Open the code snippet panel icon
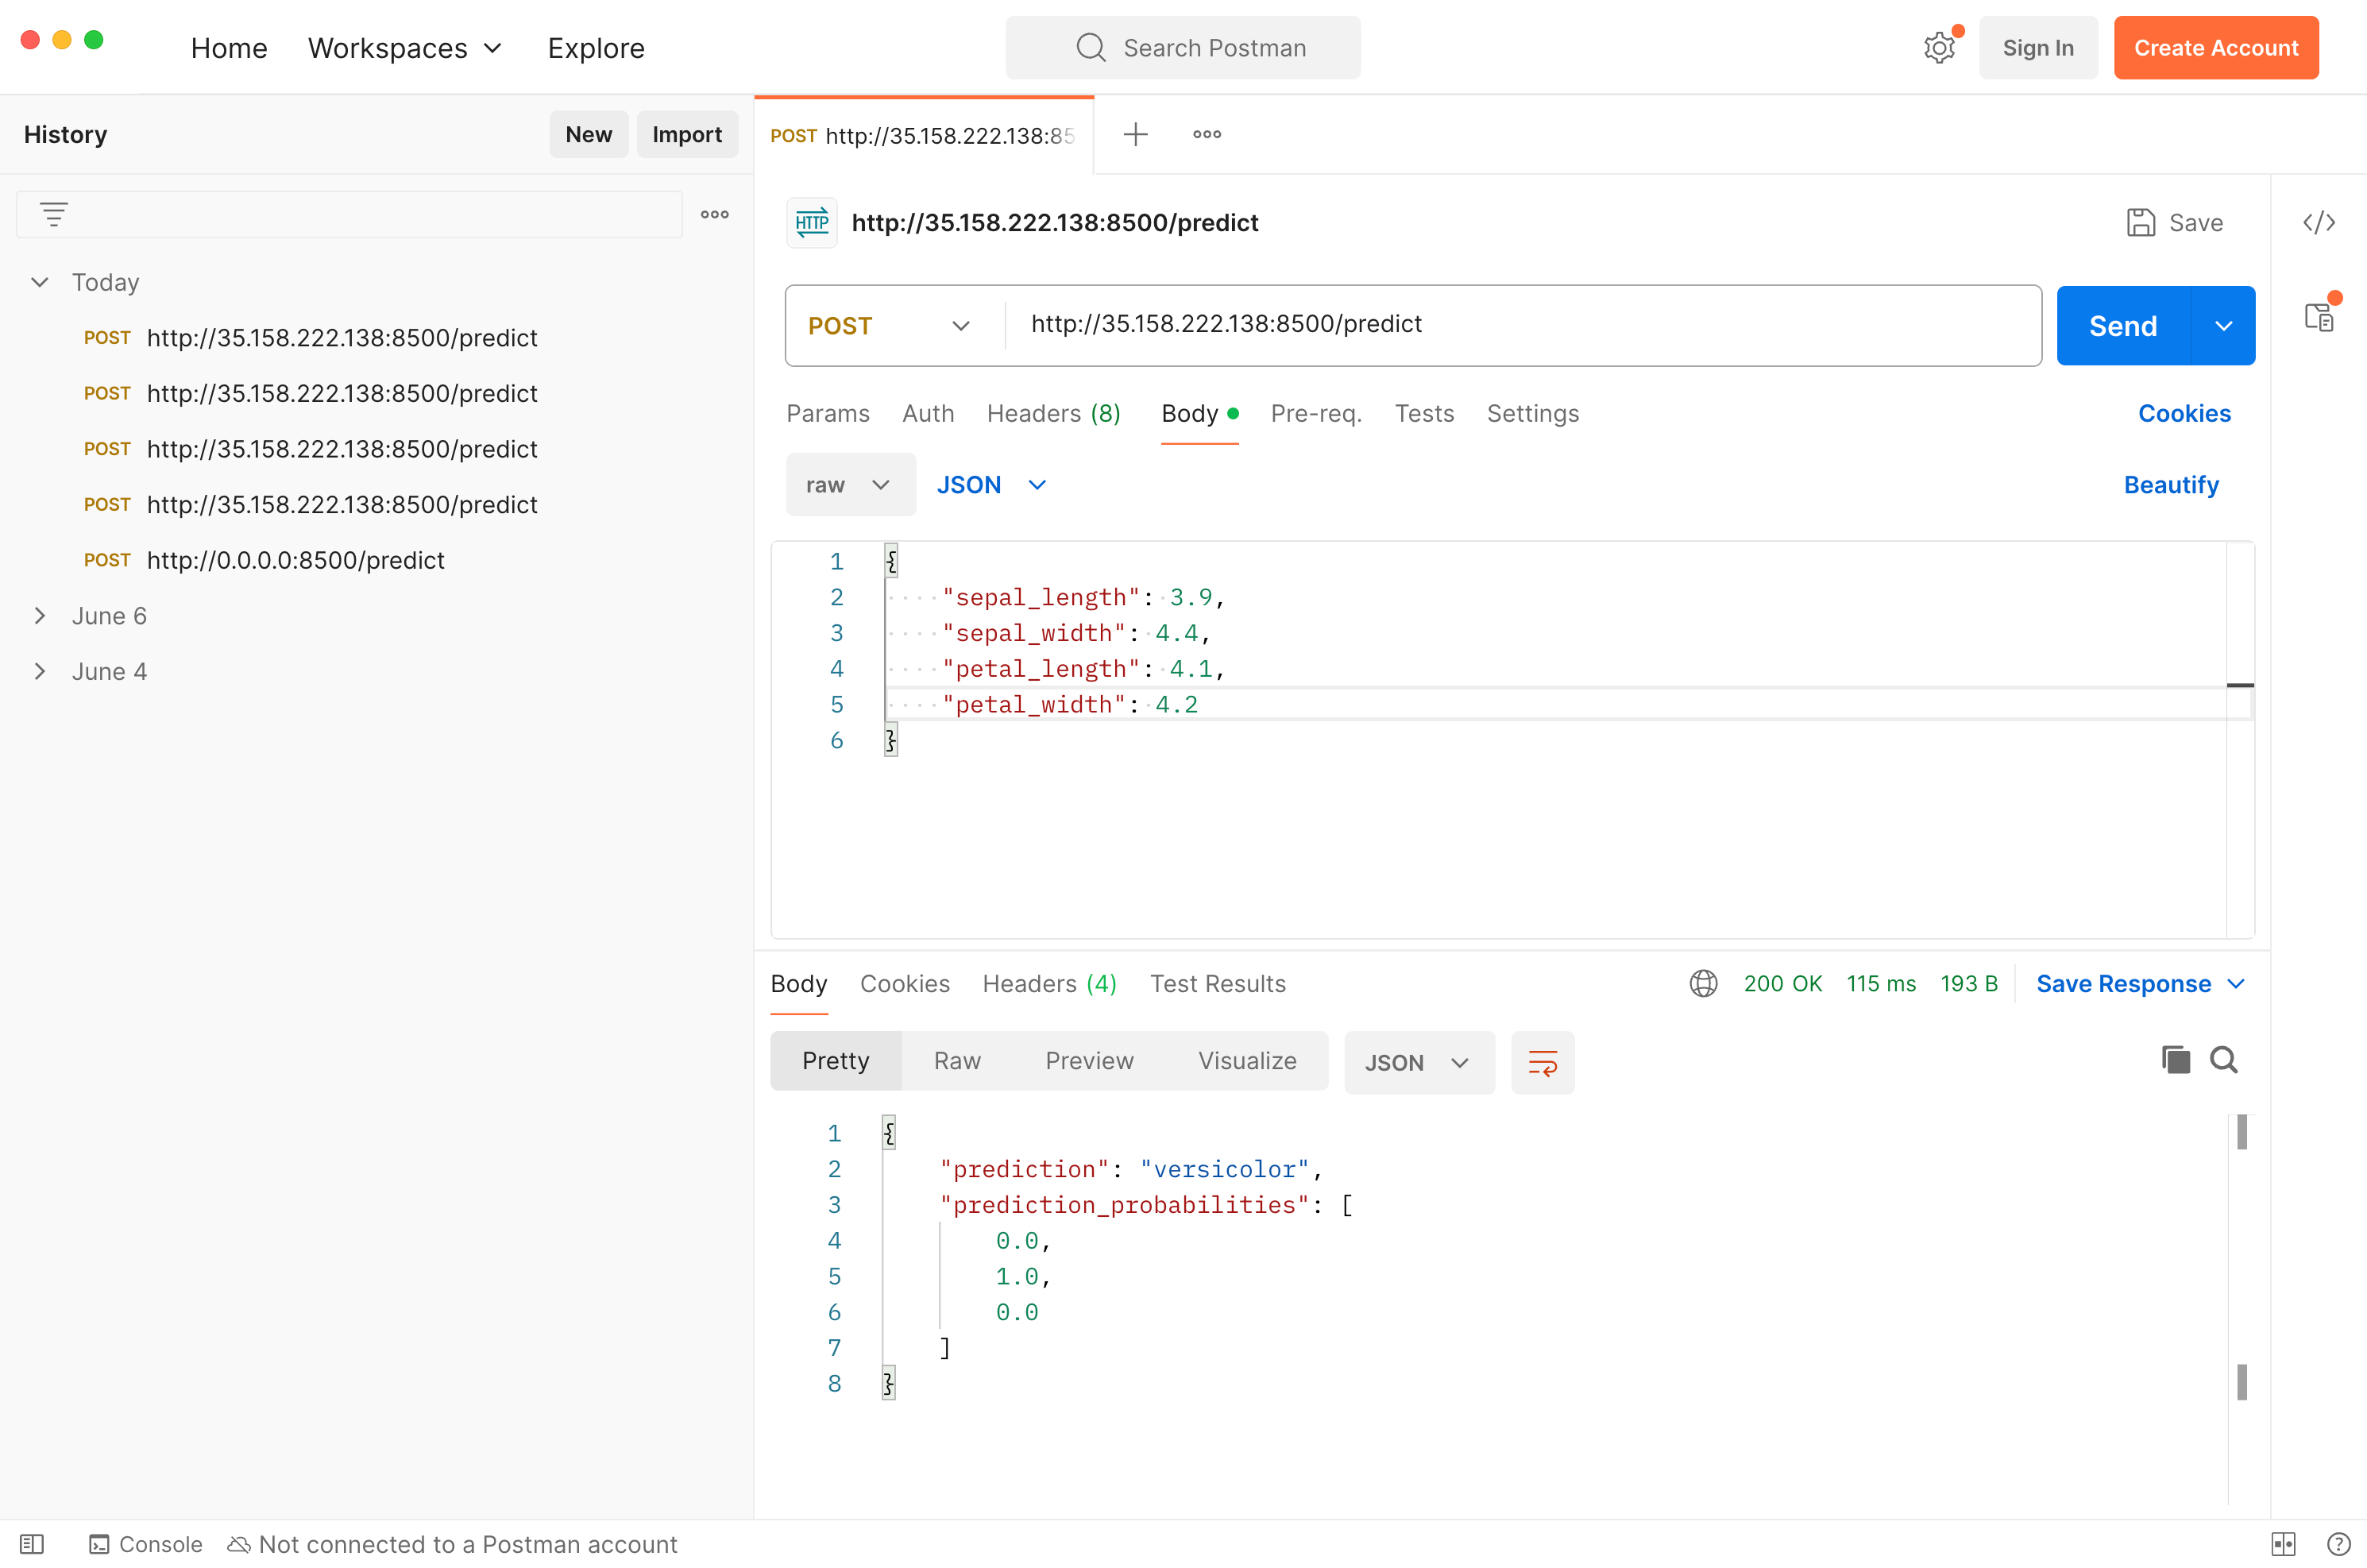Screen dimensions: 2367x1568 point(2318,222)
